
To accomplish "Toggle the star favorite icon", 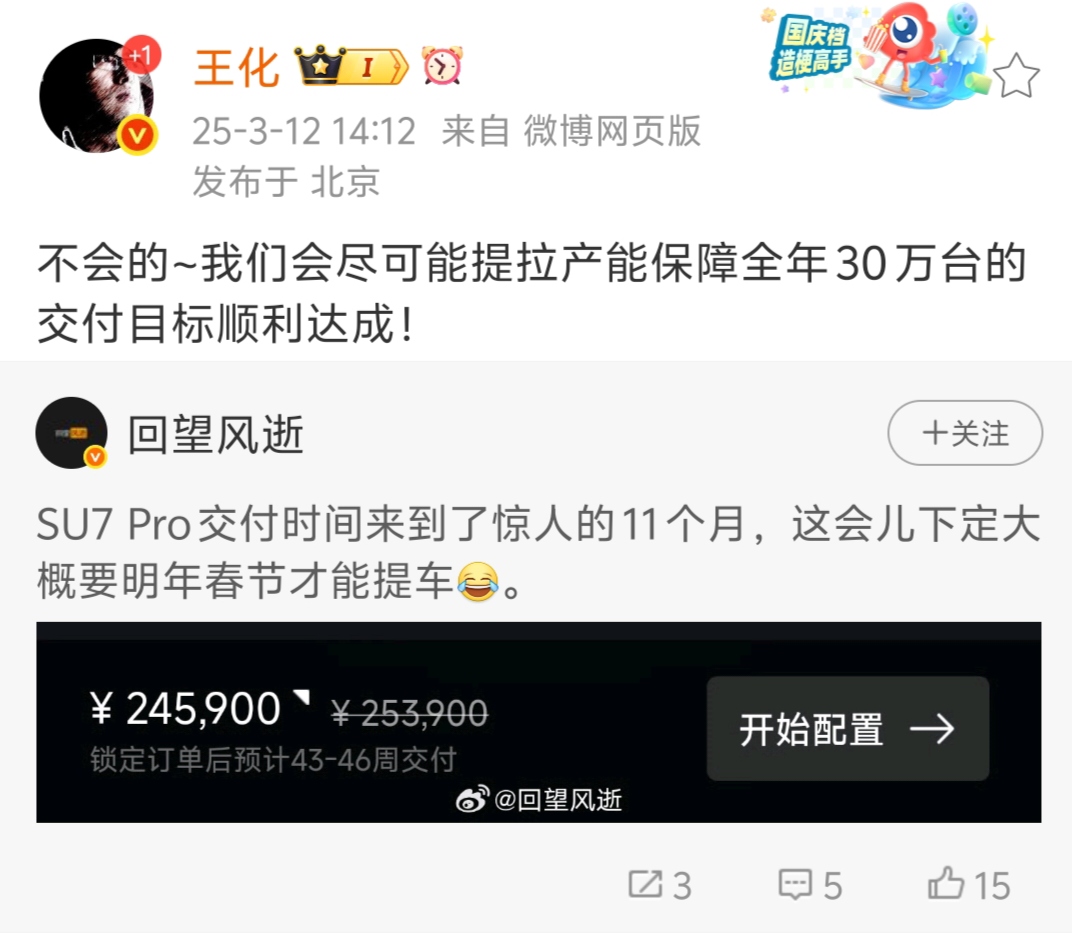I will pos(1016,76).
